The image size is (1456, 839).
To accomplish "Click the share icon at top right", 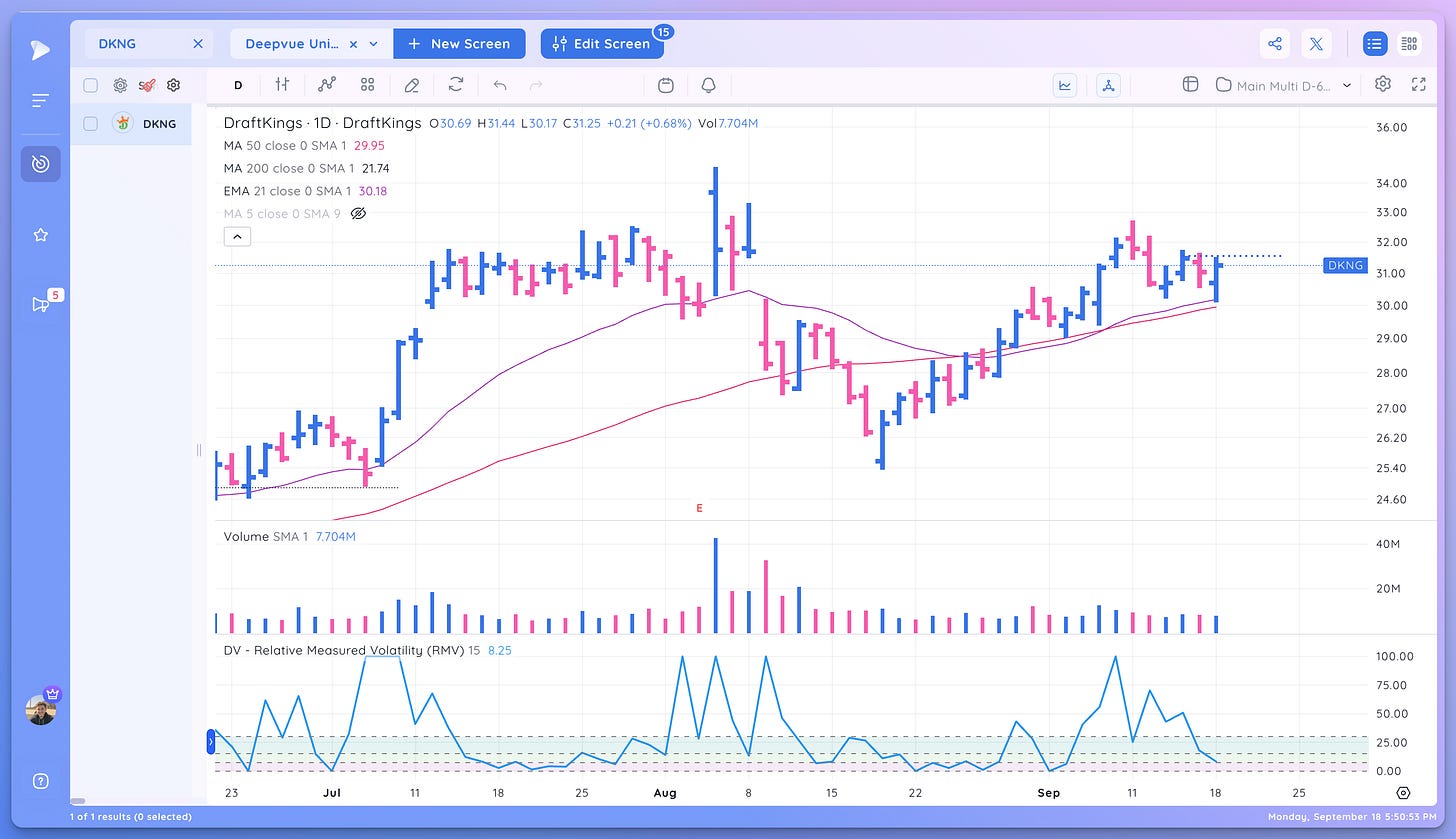I will pyautogui.click(x=1275, y=44).
